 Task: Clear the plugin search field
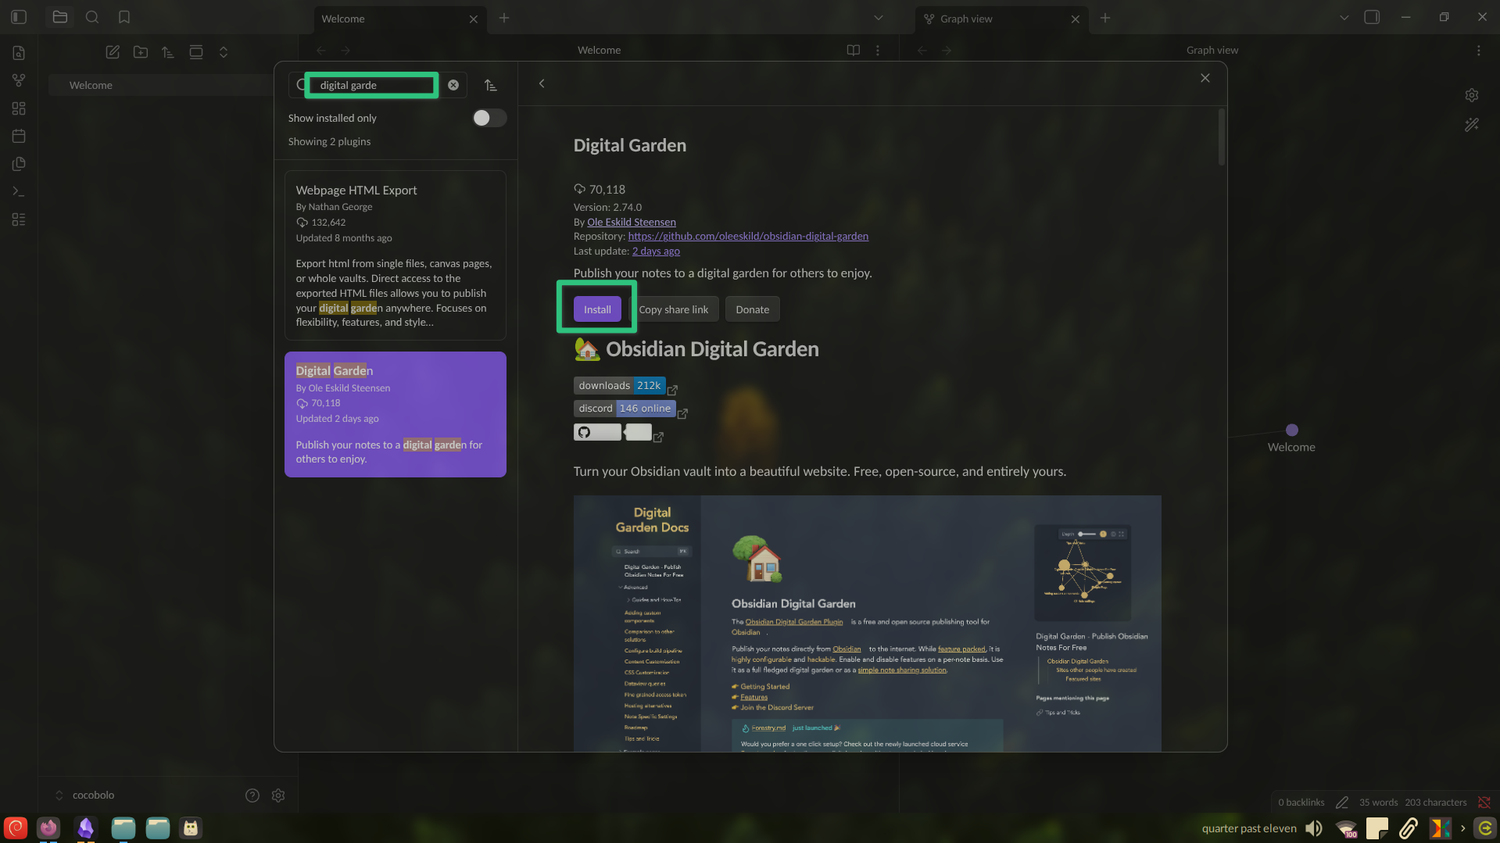(x=453, y=85)
